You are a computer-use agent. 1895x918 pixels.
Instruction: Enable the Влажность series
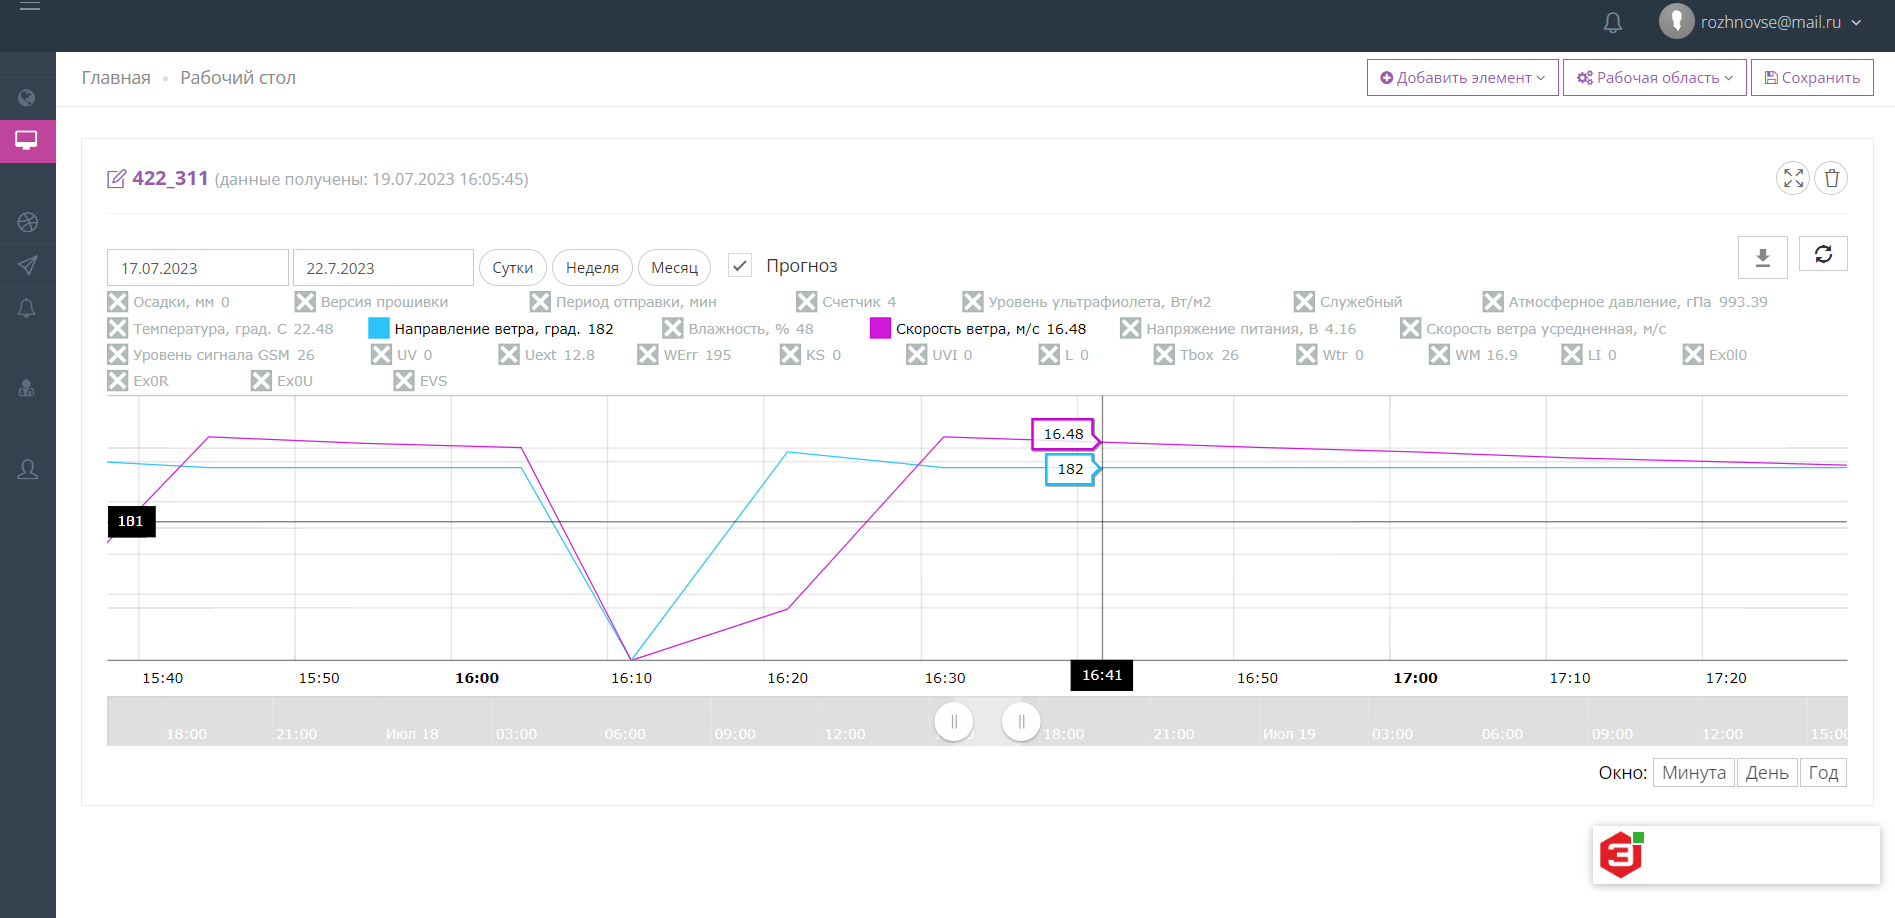(x=673, y=329)
